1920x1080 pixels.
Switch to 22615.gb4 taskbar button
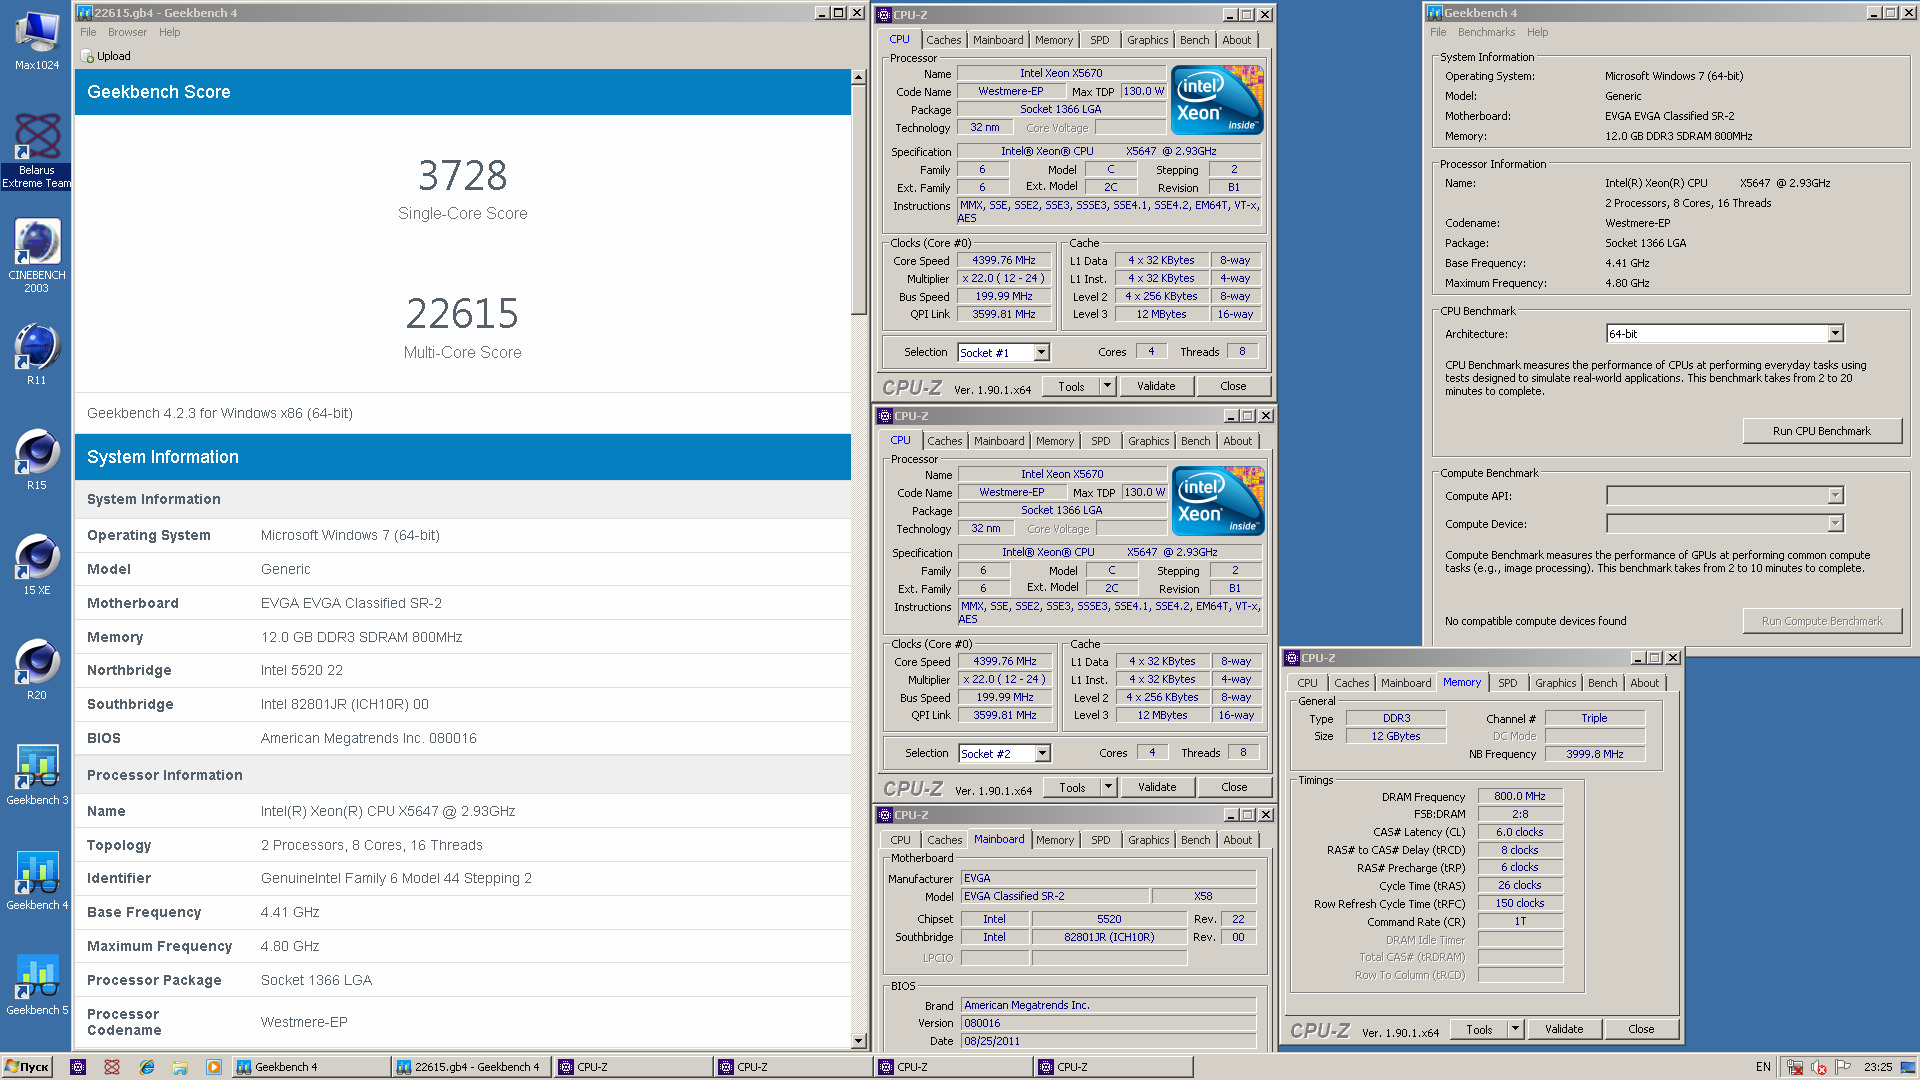pyautogui.click(x=471, y=1067)
